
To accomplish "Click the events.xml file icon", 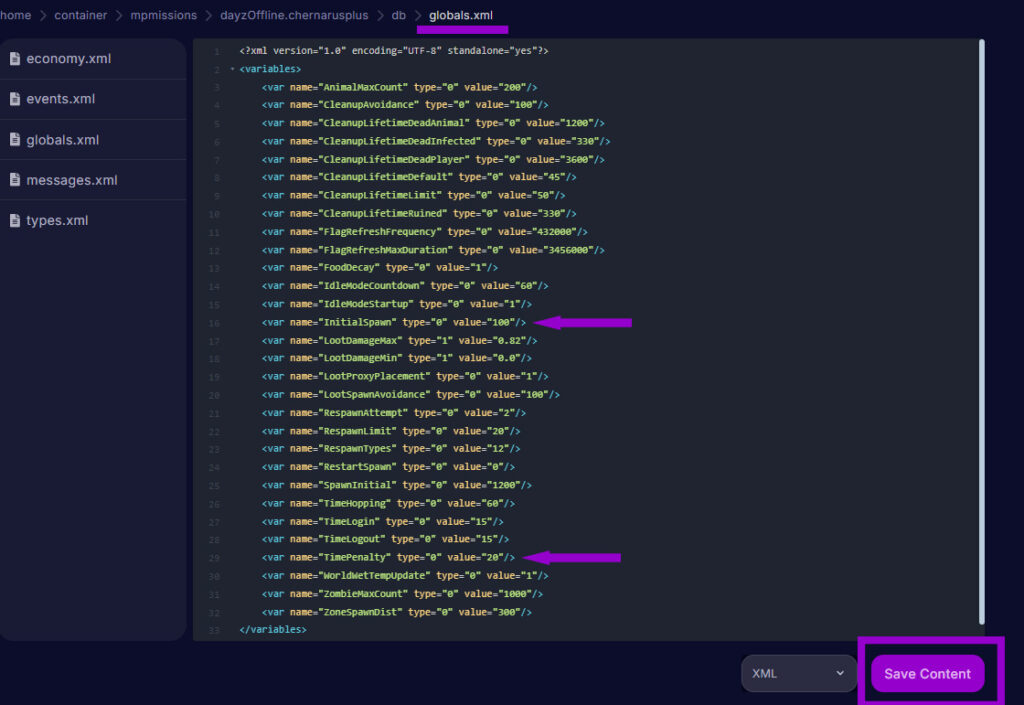I will (13, 98).
